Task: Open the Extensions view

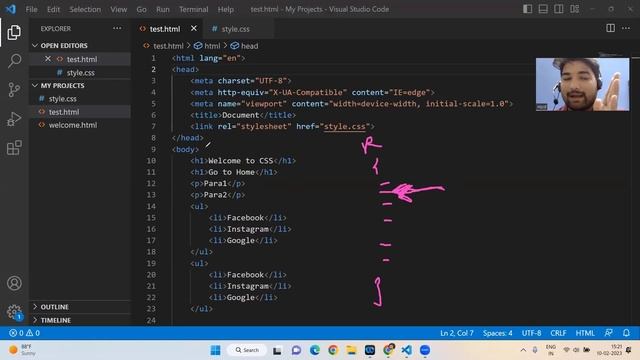Action: (14, 147)
